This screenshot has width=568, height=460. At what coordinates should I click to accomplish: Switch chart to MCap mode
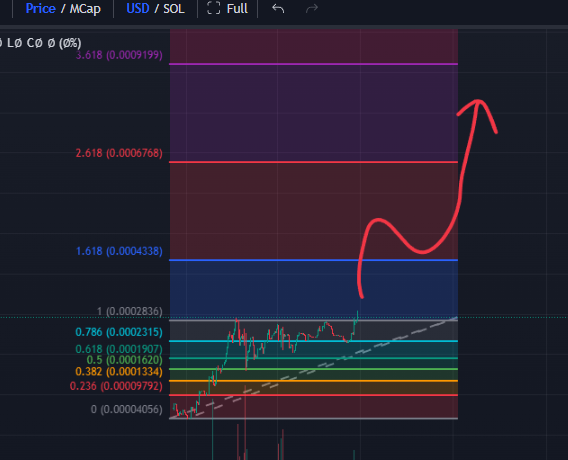(x=85, y=9)
